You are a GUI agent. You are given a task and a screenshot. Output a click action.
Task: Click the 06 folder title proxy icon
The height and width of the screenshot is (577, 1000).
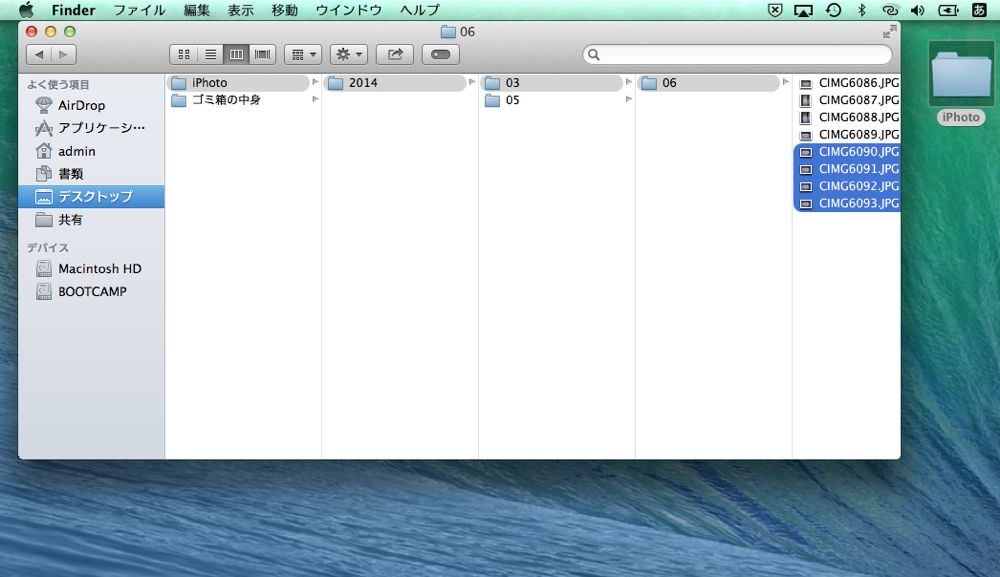pyautogui.click(x=448, y=32)
